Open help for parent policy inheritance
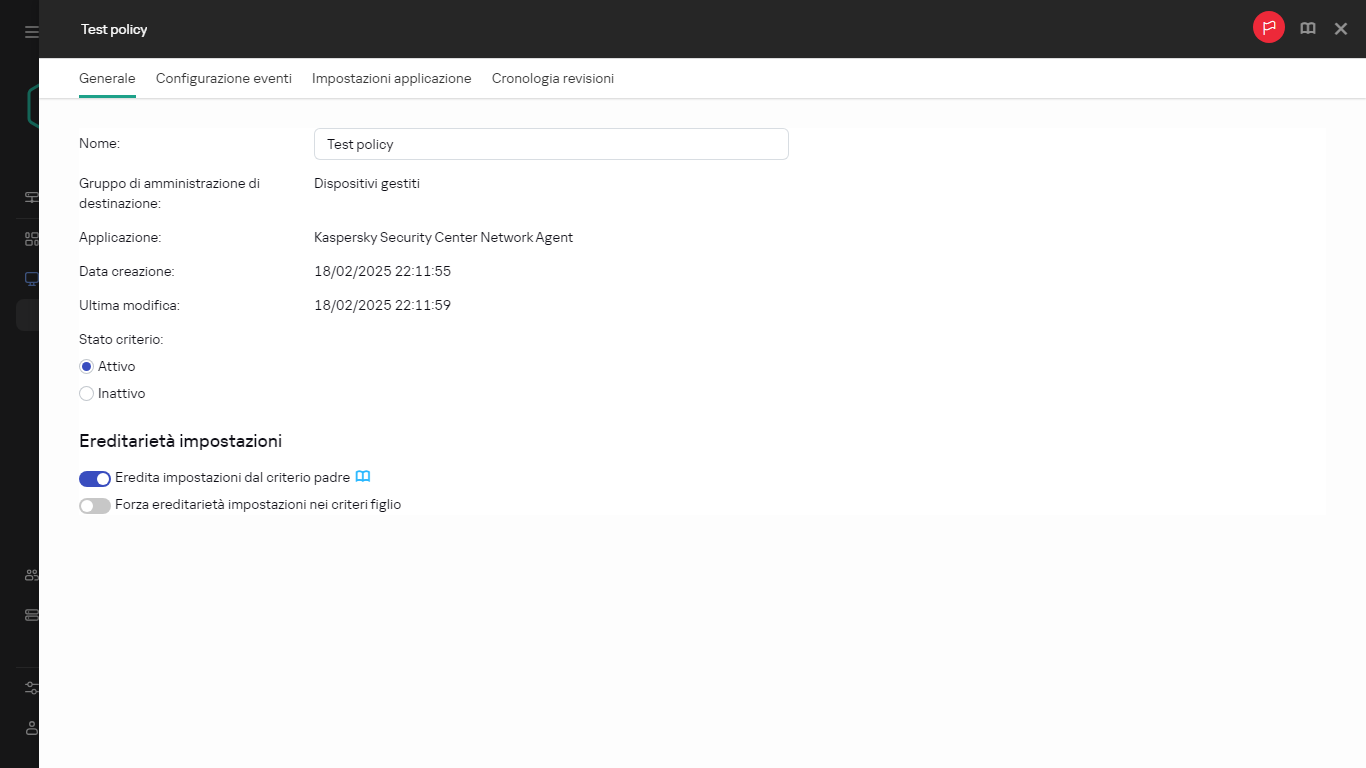 (x=363, y=477)
